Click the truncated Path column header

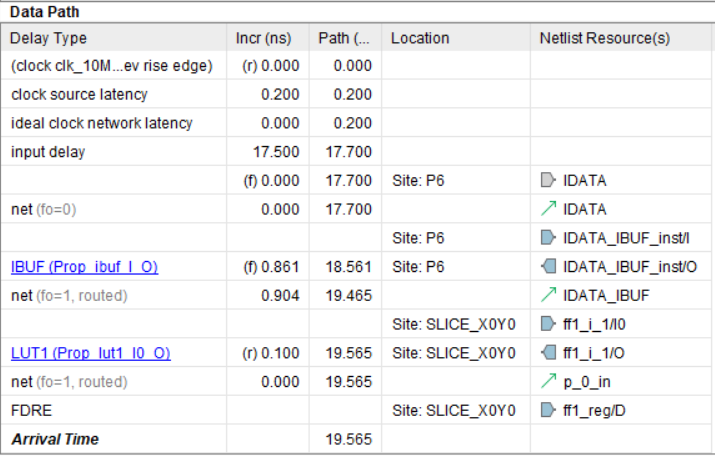[x=344, y=38]
